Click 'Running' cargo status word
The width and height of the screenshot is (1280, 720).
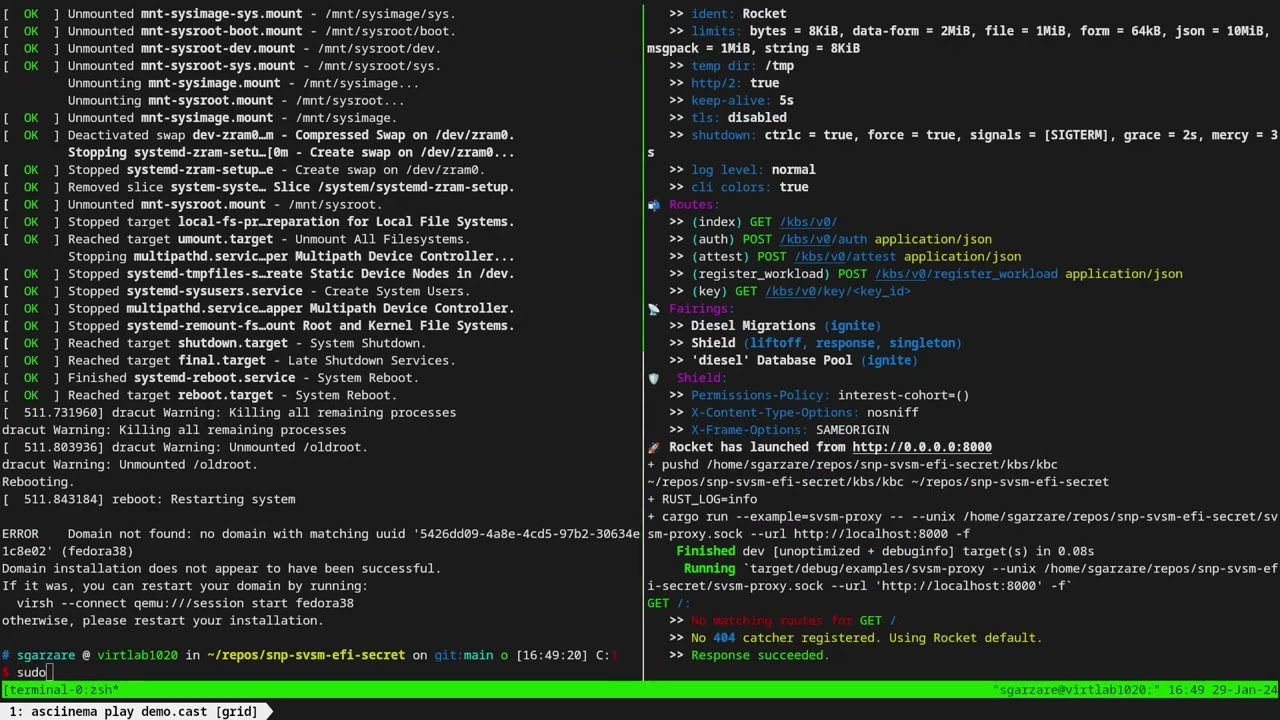(709, 569)
